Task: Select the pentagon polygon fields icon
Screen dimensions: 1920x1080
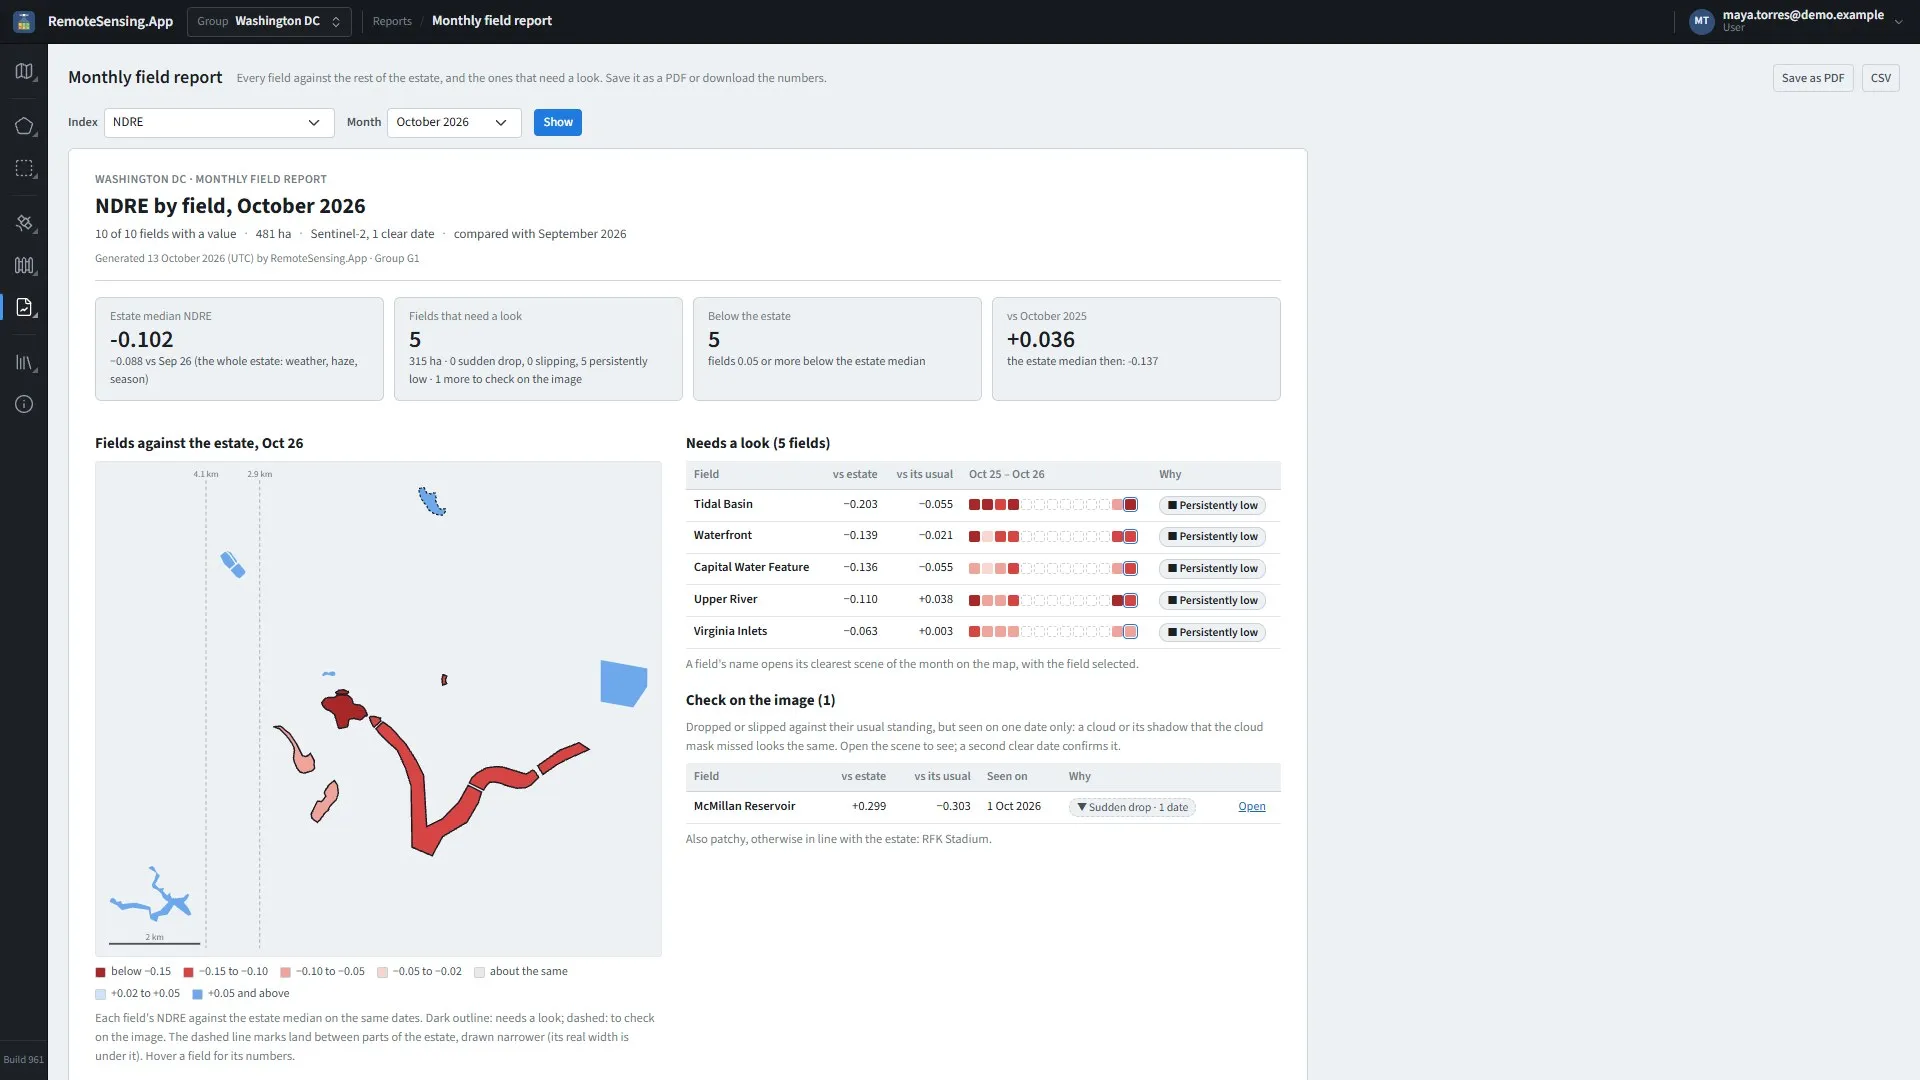Action: coord(24,126)
